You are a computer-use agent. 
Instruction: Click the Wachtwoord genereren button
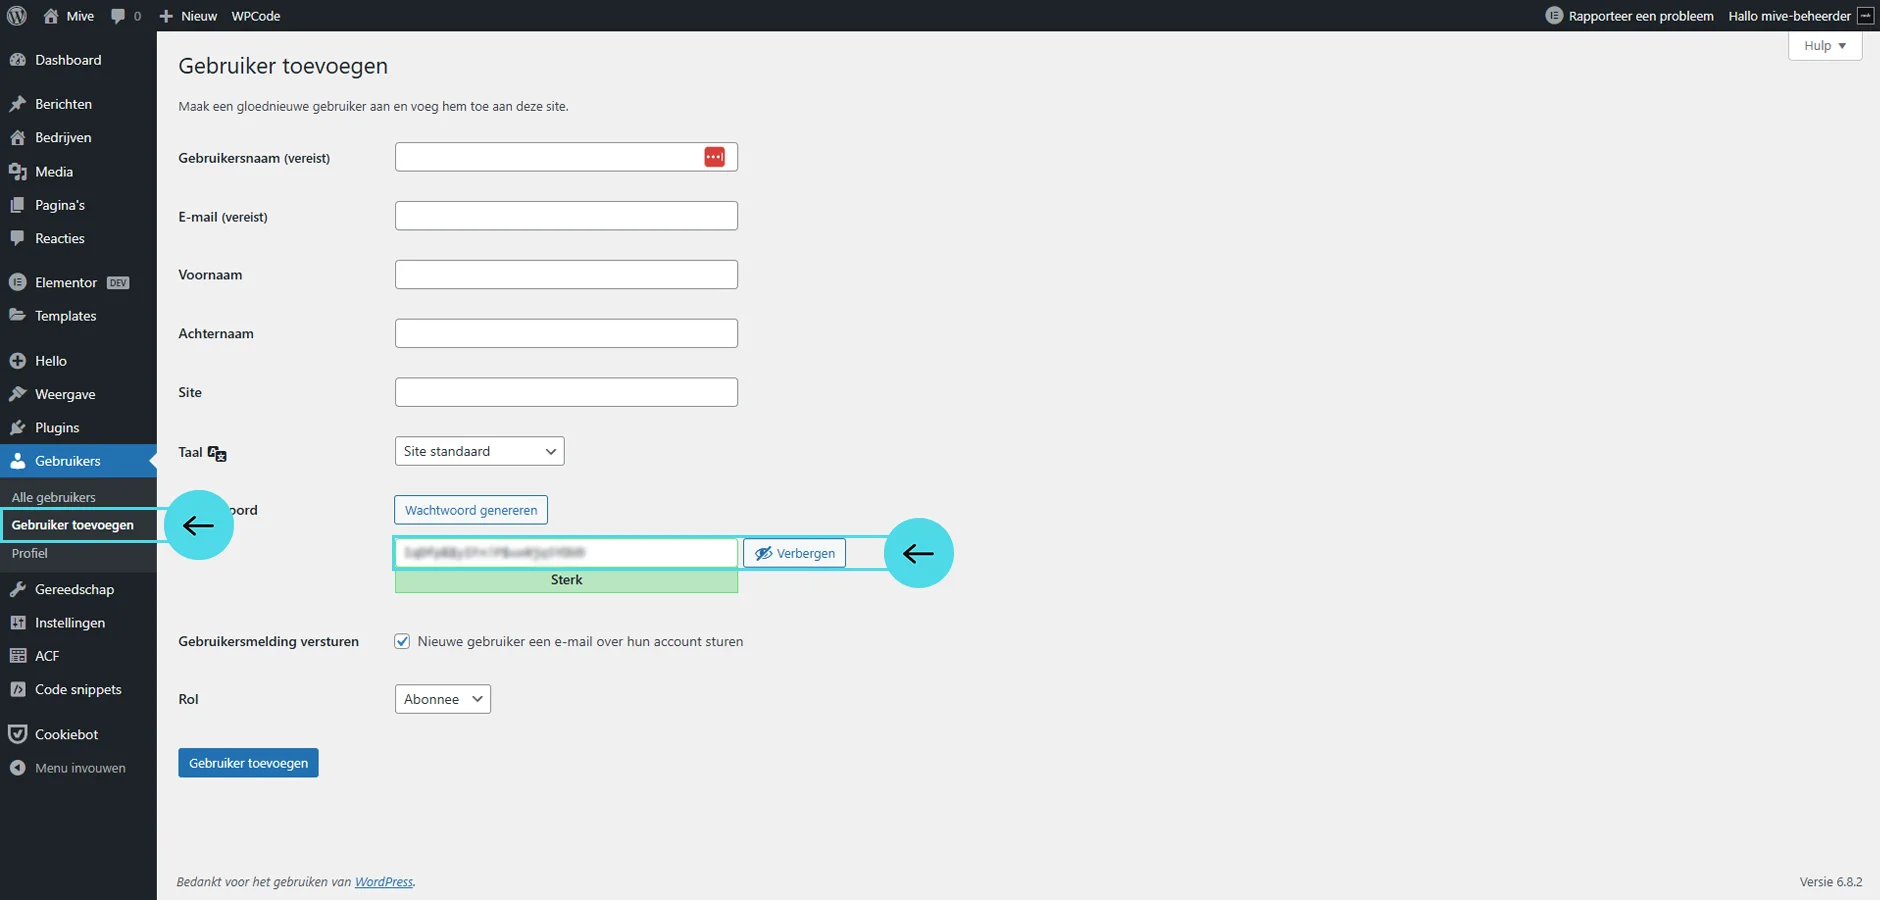click(x=471, y=510)
